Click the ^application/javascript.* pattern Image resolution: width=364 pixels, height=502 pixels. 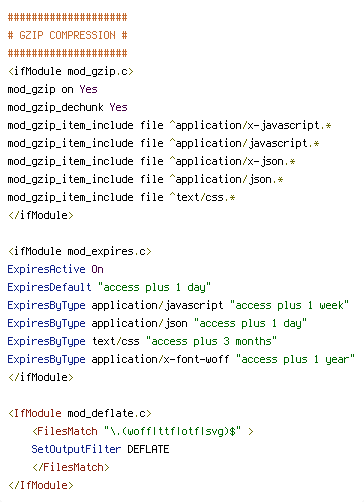pyautogui.click(x=245, y=143)
